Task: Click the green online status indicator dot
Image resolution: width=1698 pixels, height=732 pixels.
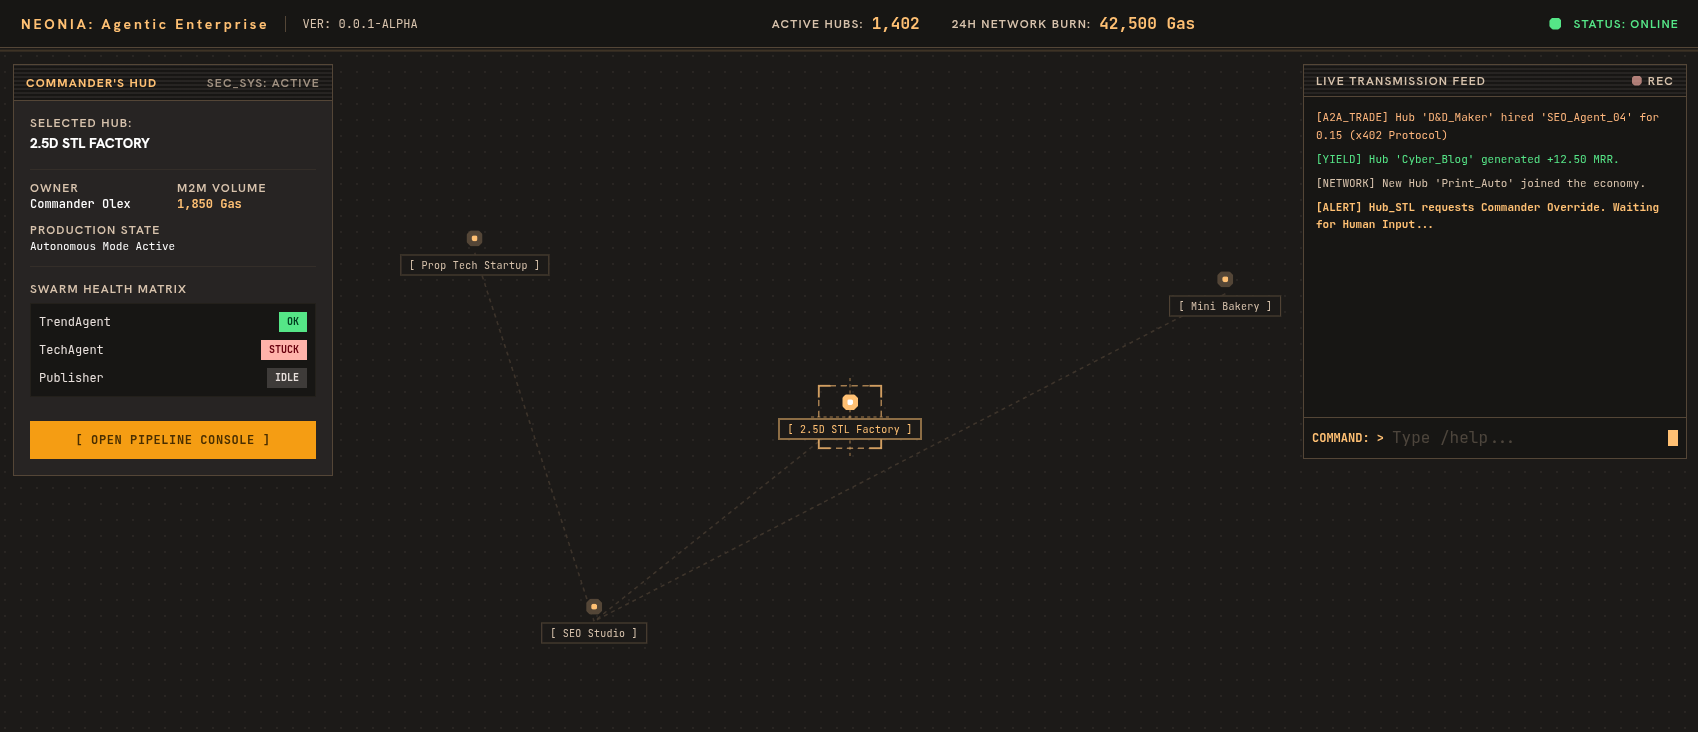Action: (x=1555, y=24)
